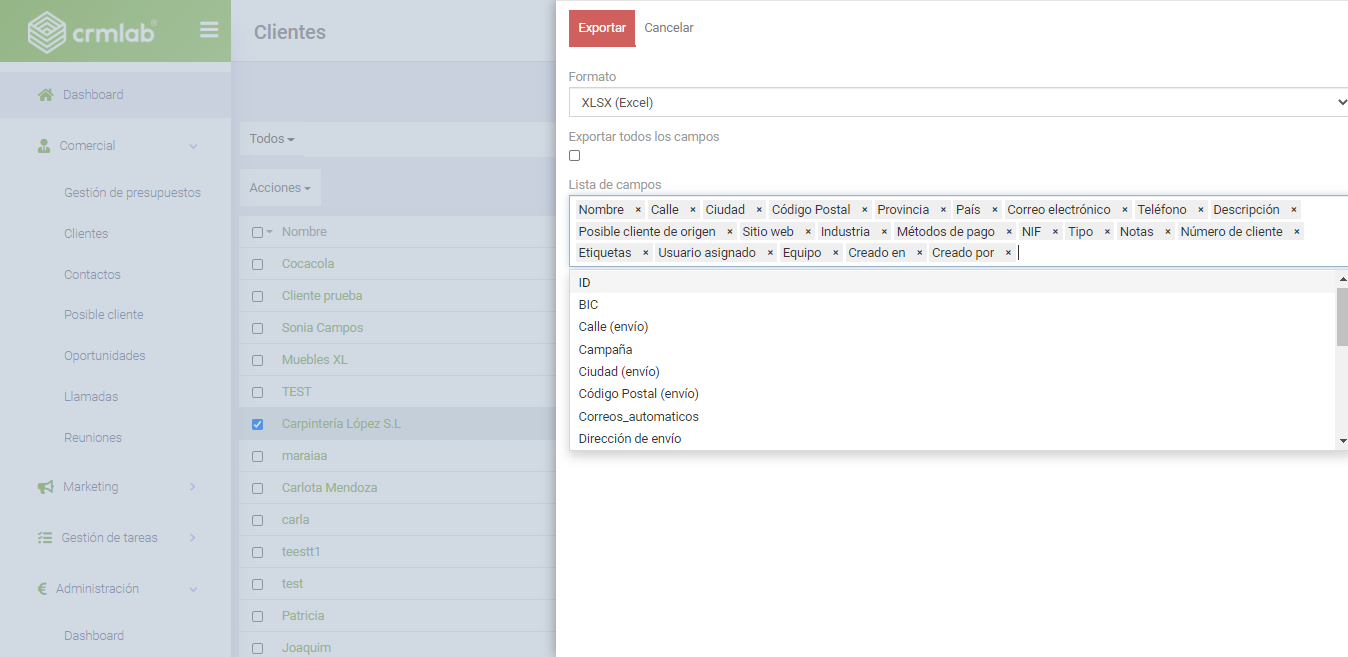Enable Exportar todos los campos checkbox
Image resolution: width=1348 pixels, height=657 pixels.
(x=575, y=156)
